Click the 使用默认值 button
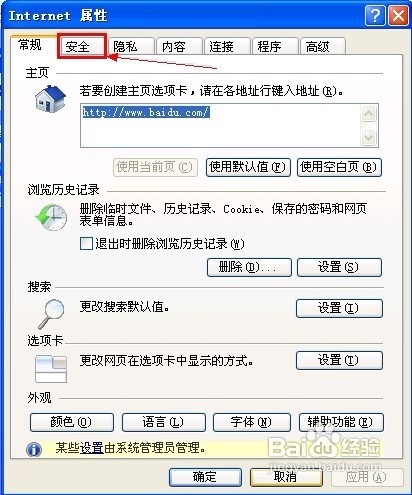The height and width of the screenshot is (495, 412). click(248, 167)
